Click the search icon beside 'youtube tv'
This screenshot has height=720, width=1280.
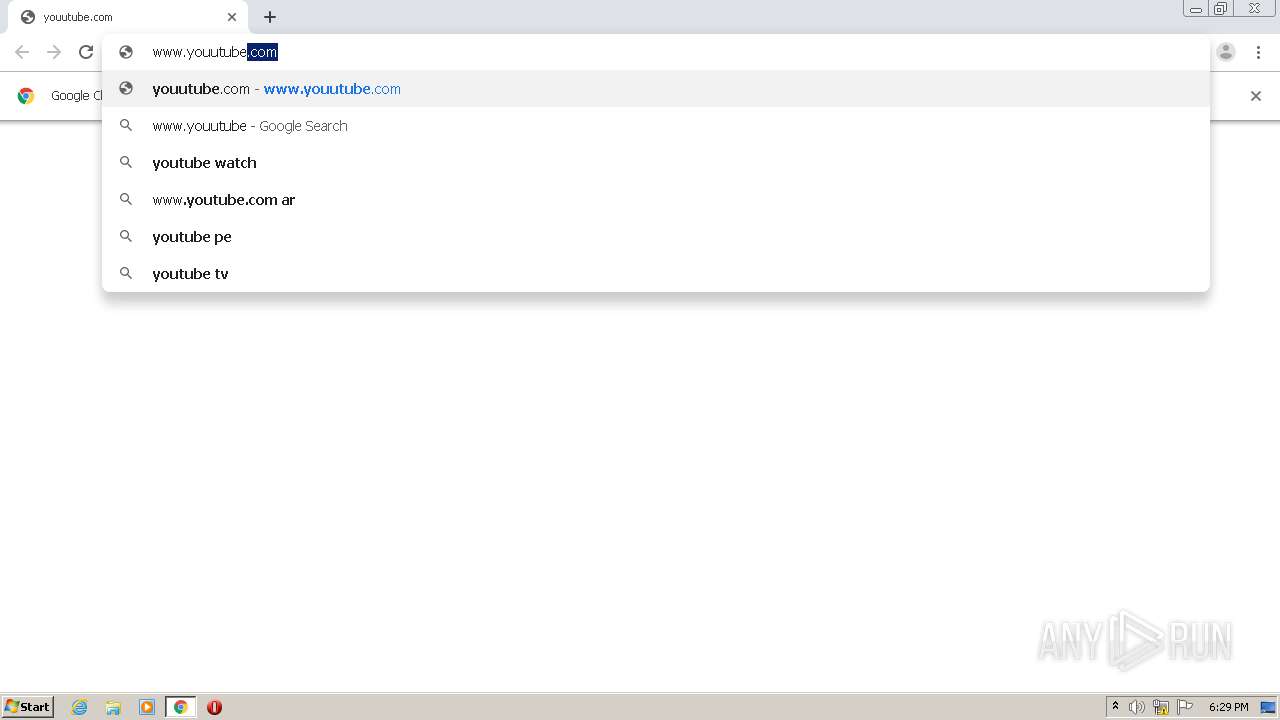click(126, 273)
